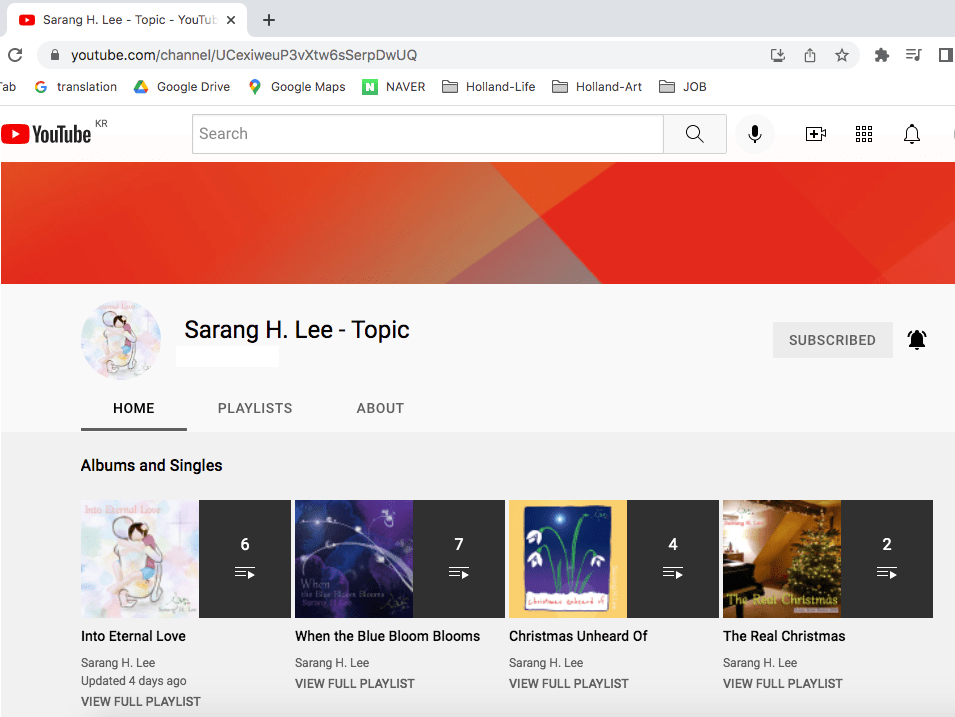Open the Create video camera icon

(816, 134)
